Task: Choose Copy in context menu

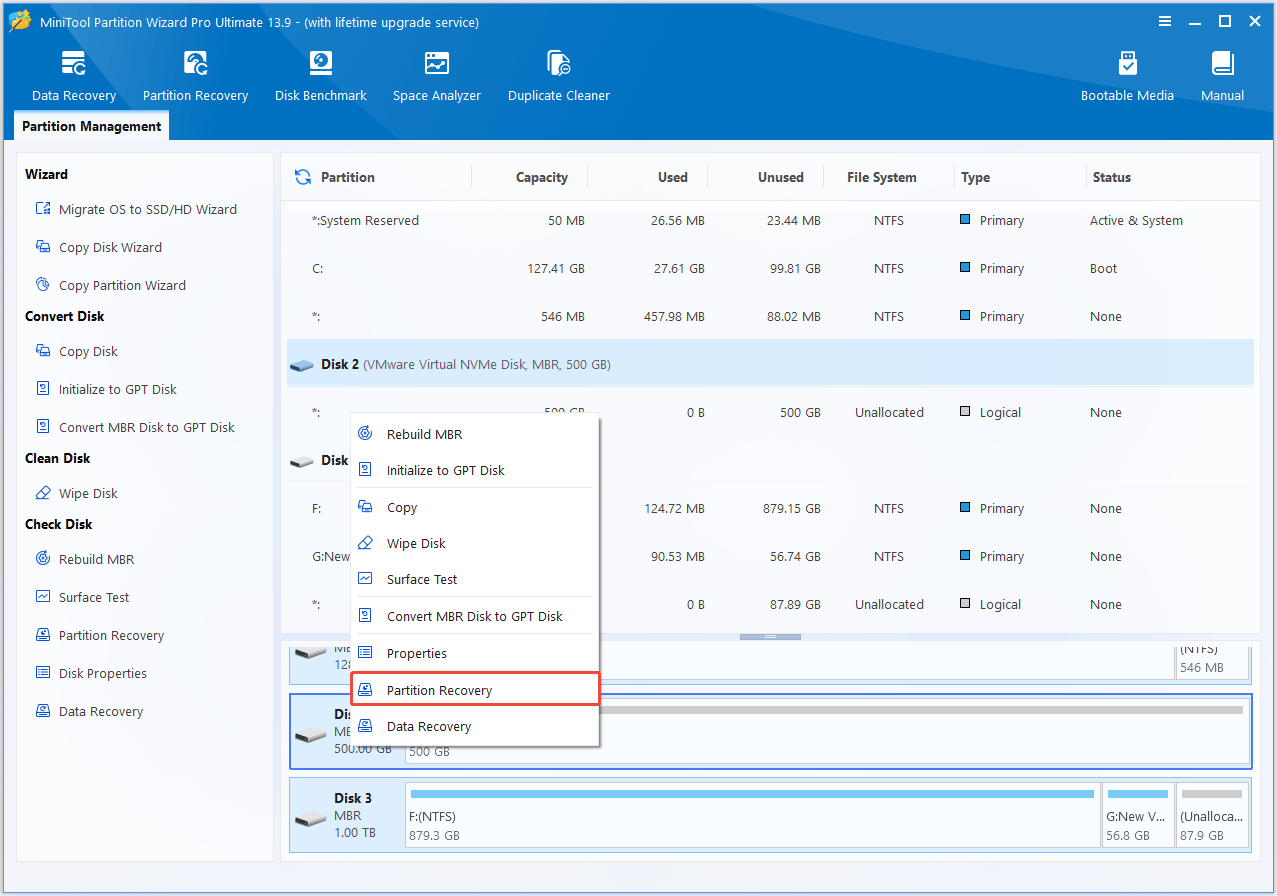Action: click(475, 507)
